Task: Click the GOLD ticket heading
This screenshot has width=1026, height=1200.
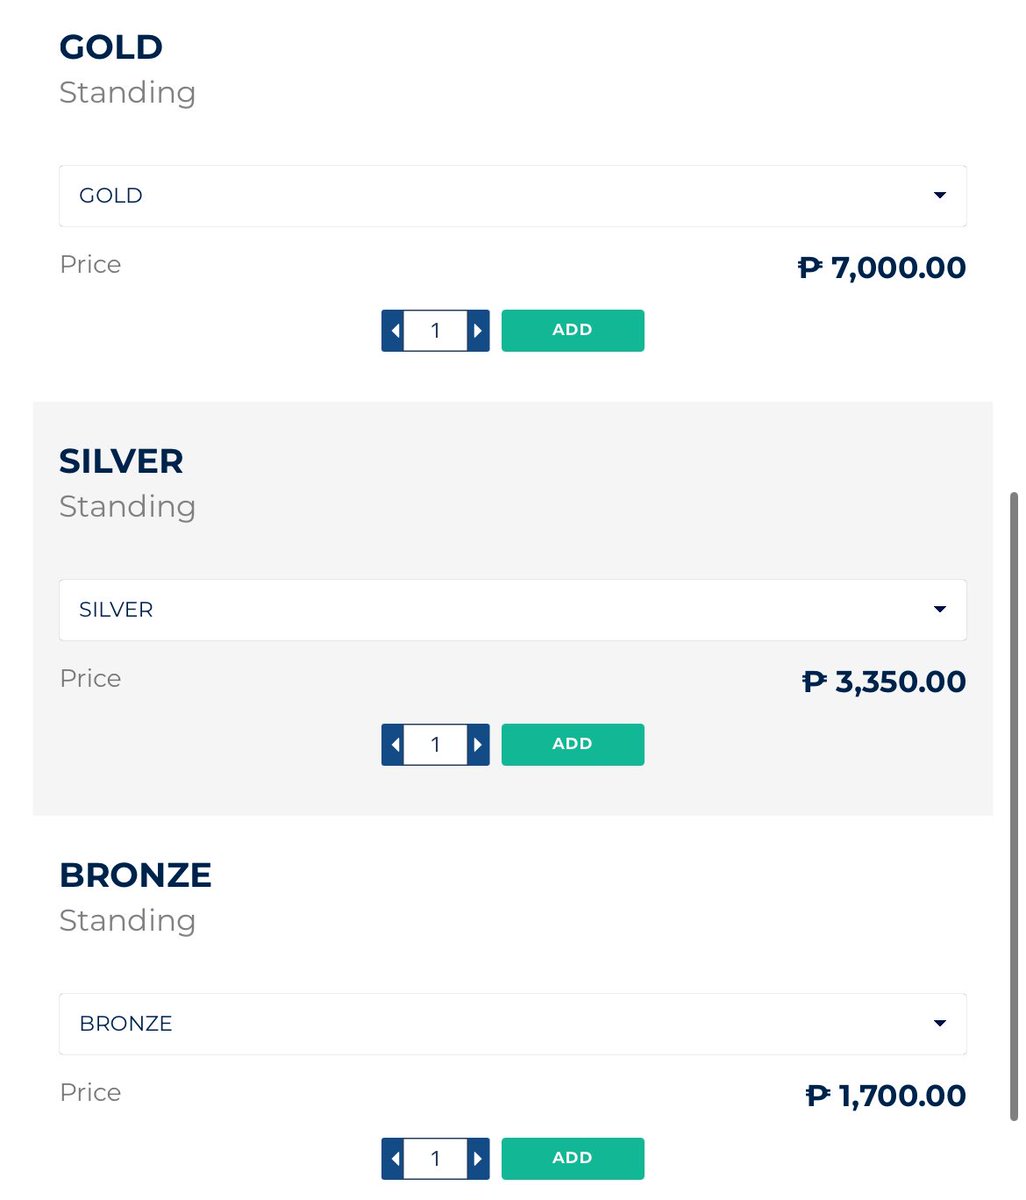Action: [x=111, y=47]
